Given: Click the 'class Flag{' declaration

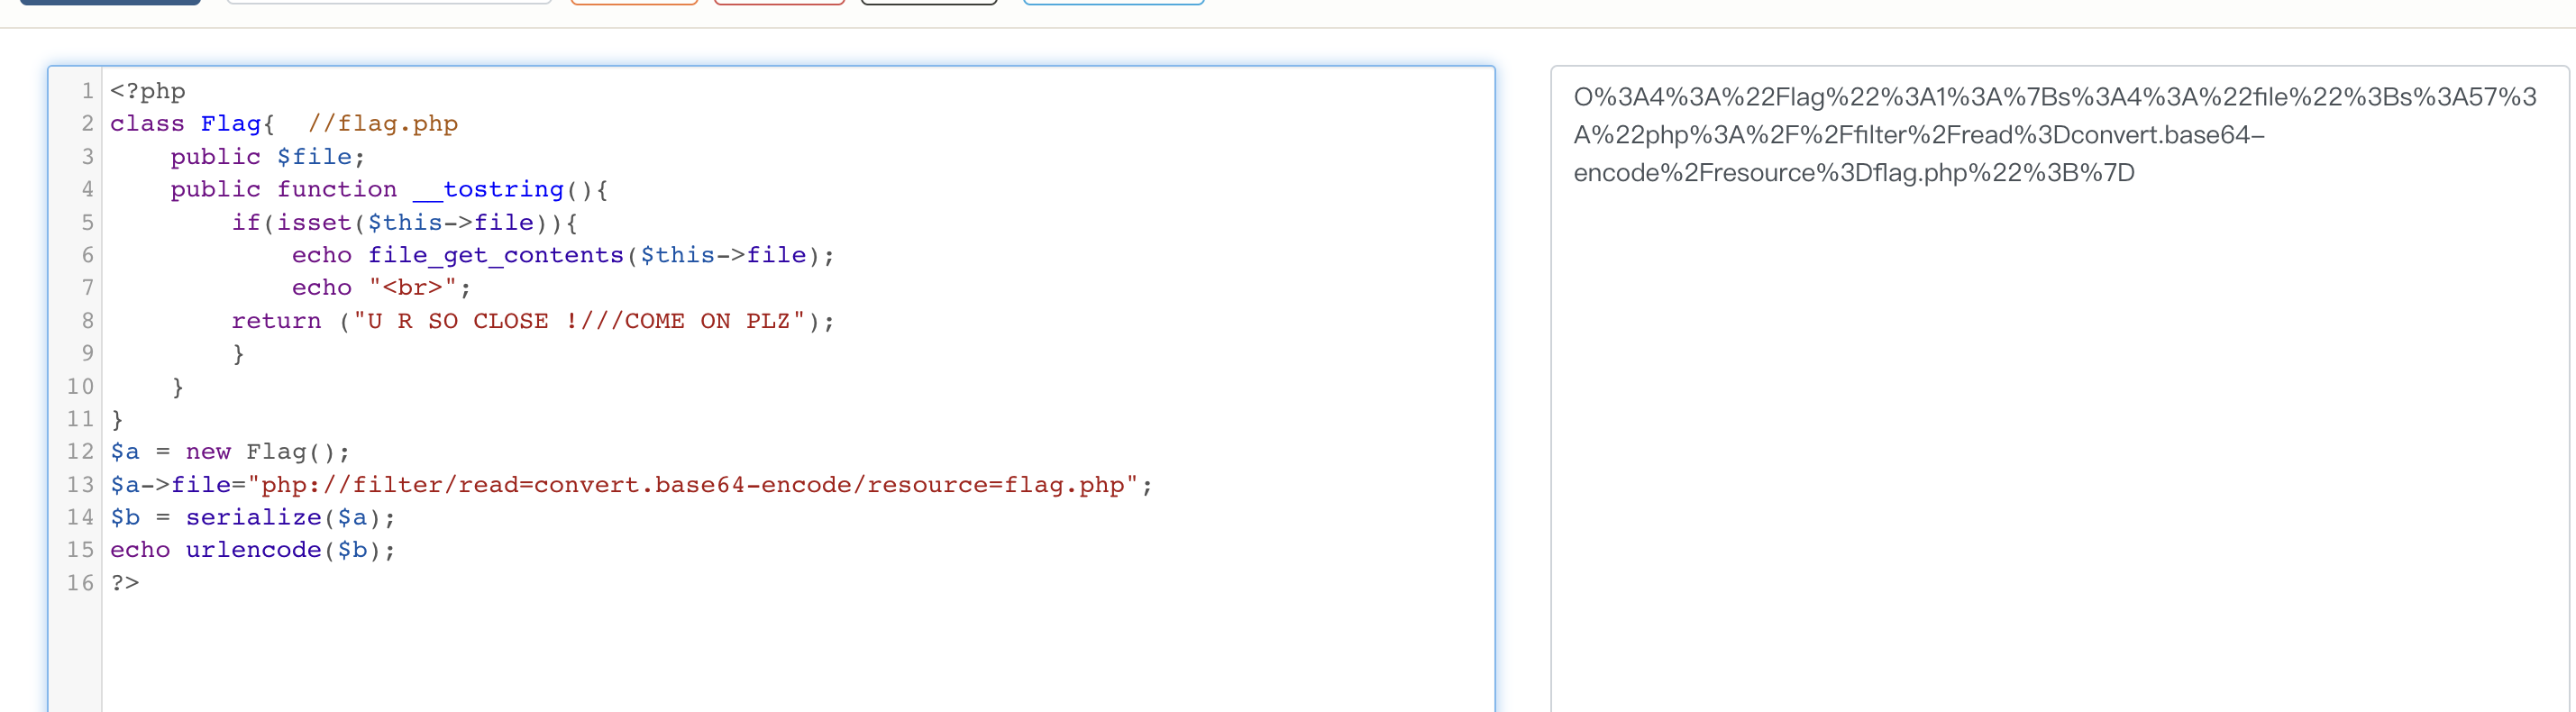Looking at the screenshot, I should coord(192,124).
